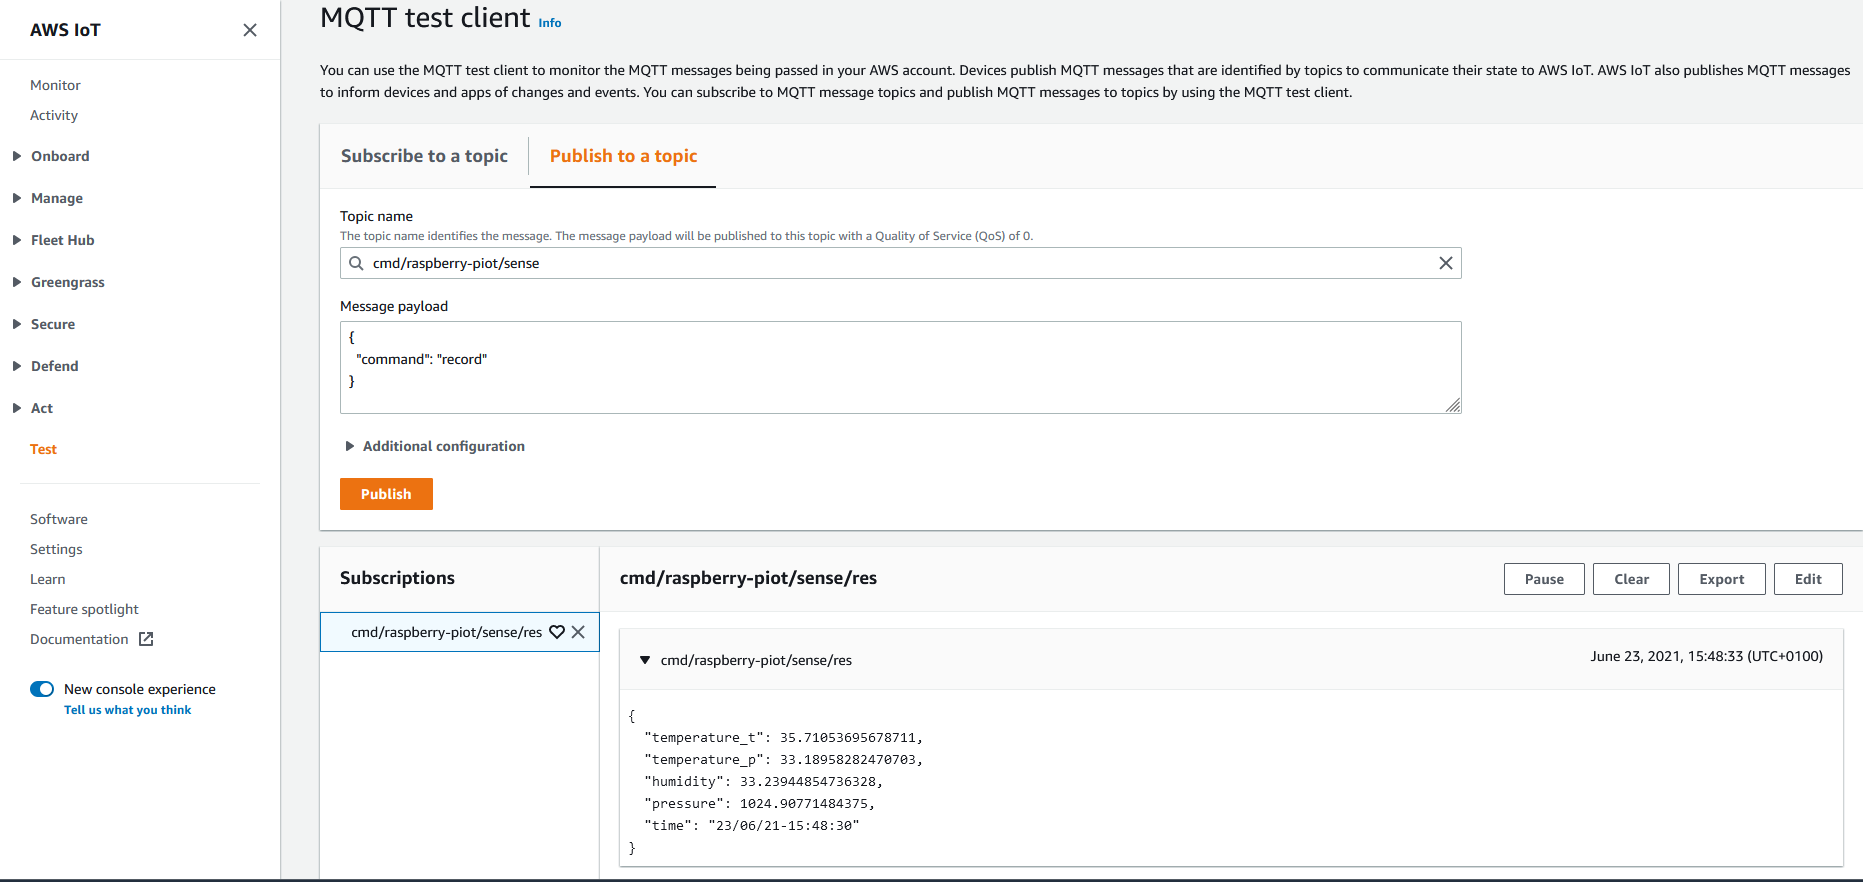Open Software in the sidebar

click(x=59, y=519)
